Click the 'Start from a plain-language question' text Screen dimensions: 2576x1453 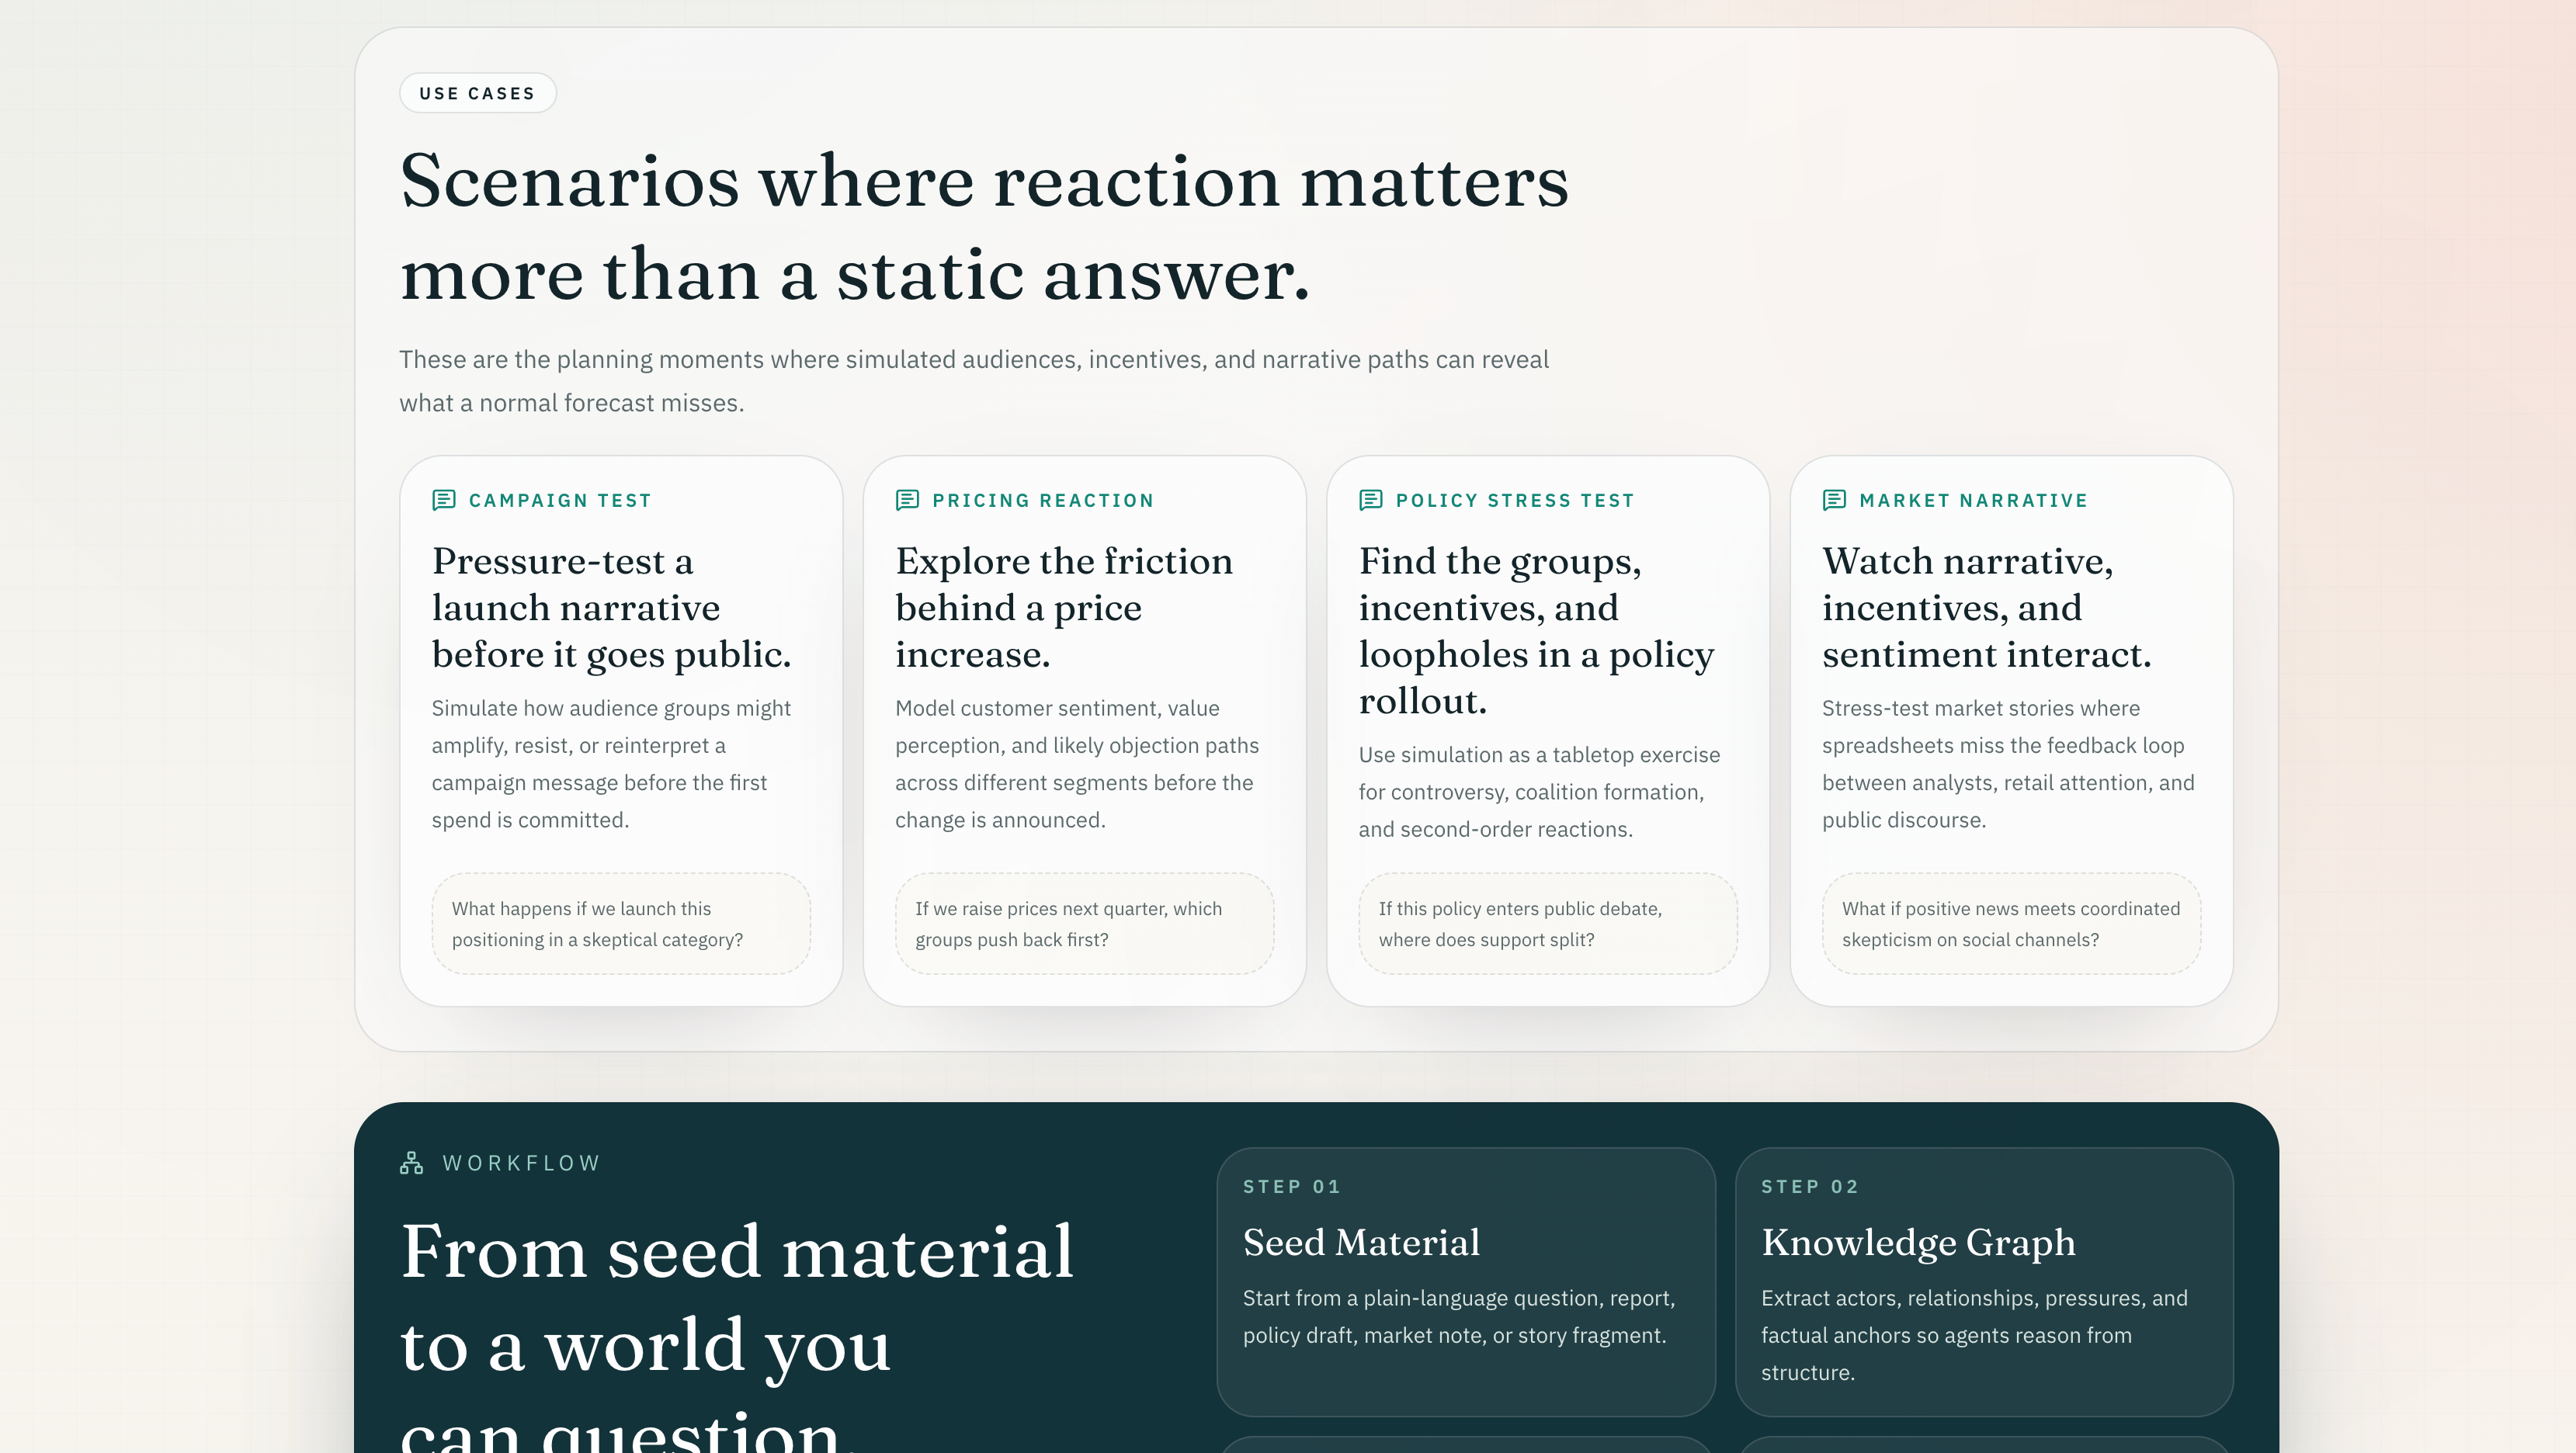click(1459, 1317)
